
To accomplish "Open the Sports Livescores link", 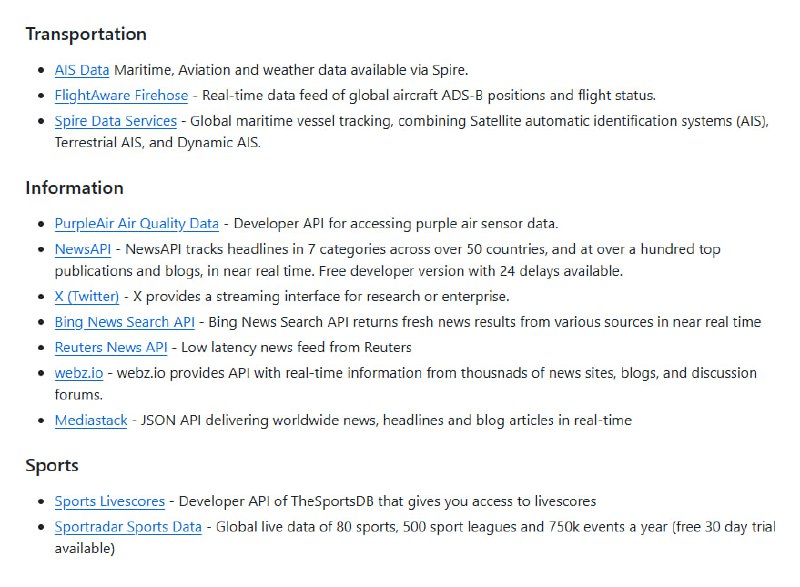I will tap(110, 501).
